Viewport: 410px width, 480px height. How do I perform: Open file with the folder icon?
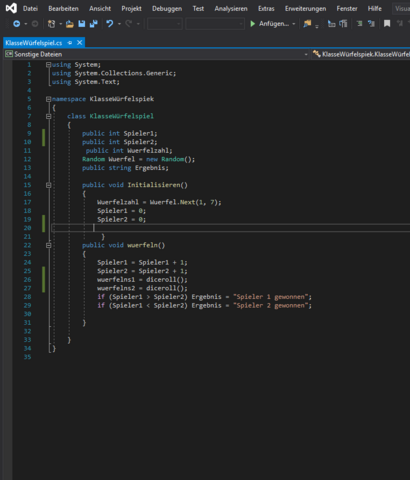[x=69, y=24]
